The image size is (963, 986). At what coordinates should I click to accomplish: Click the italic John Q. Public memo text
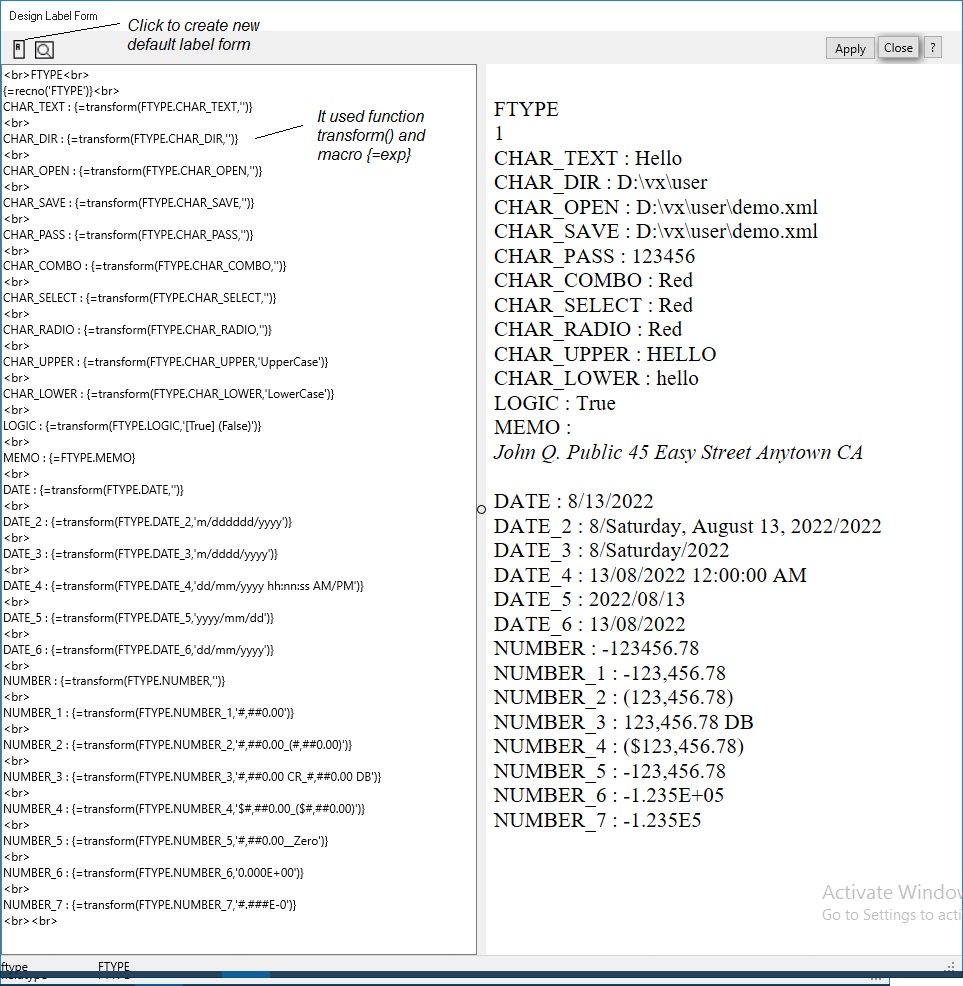678,453
